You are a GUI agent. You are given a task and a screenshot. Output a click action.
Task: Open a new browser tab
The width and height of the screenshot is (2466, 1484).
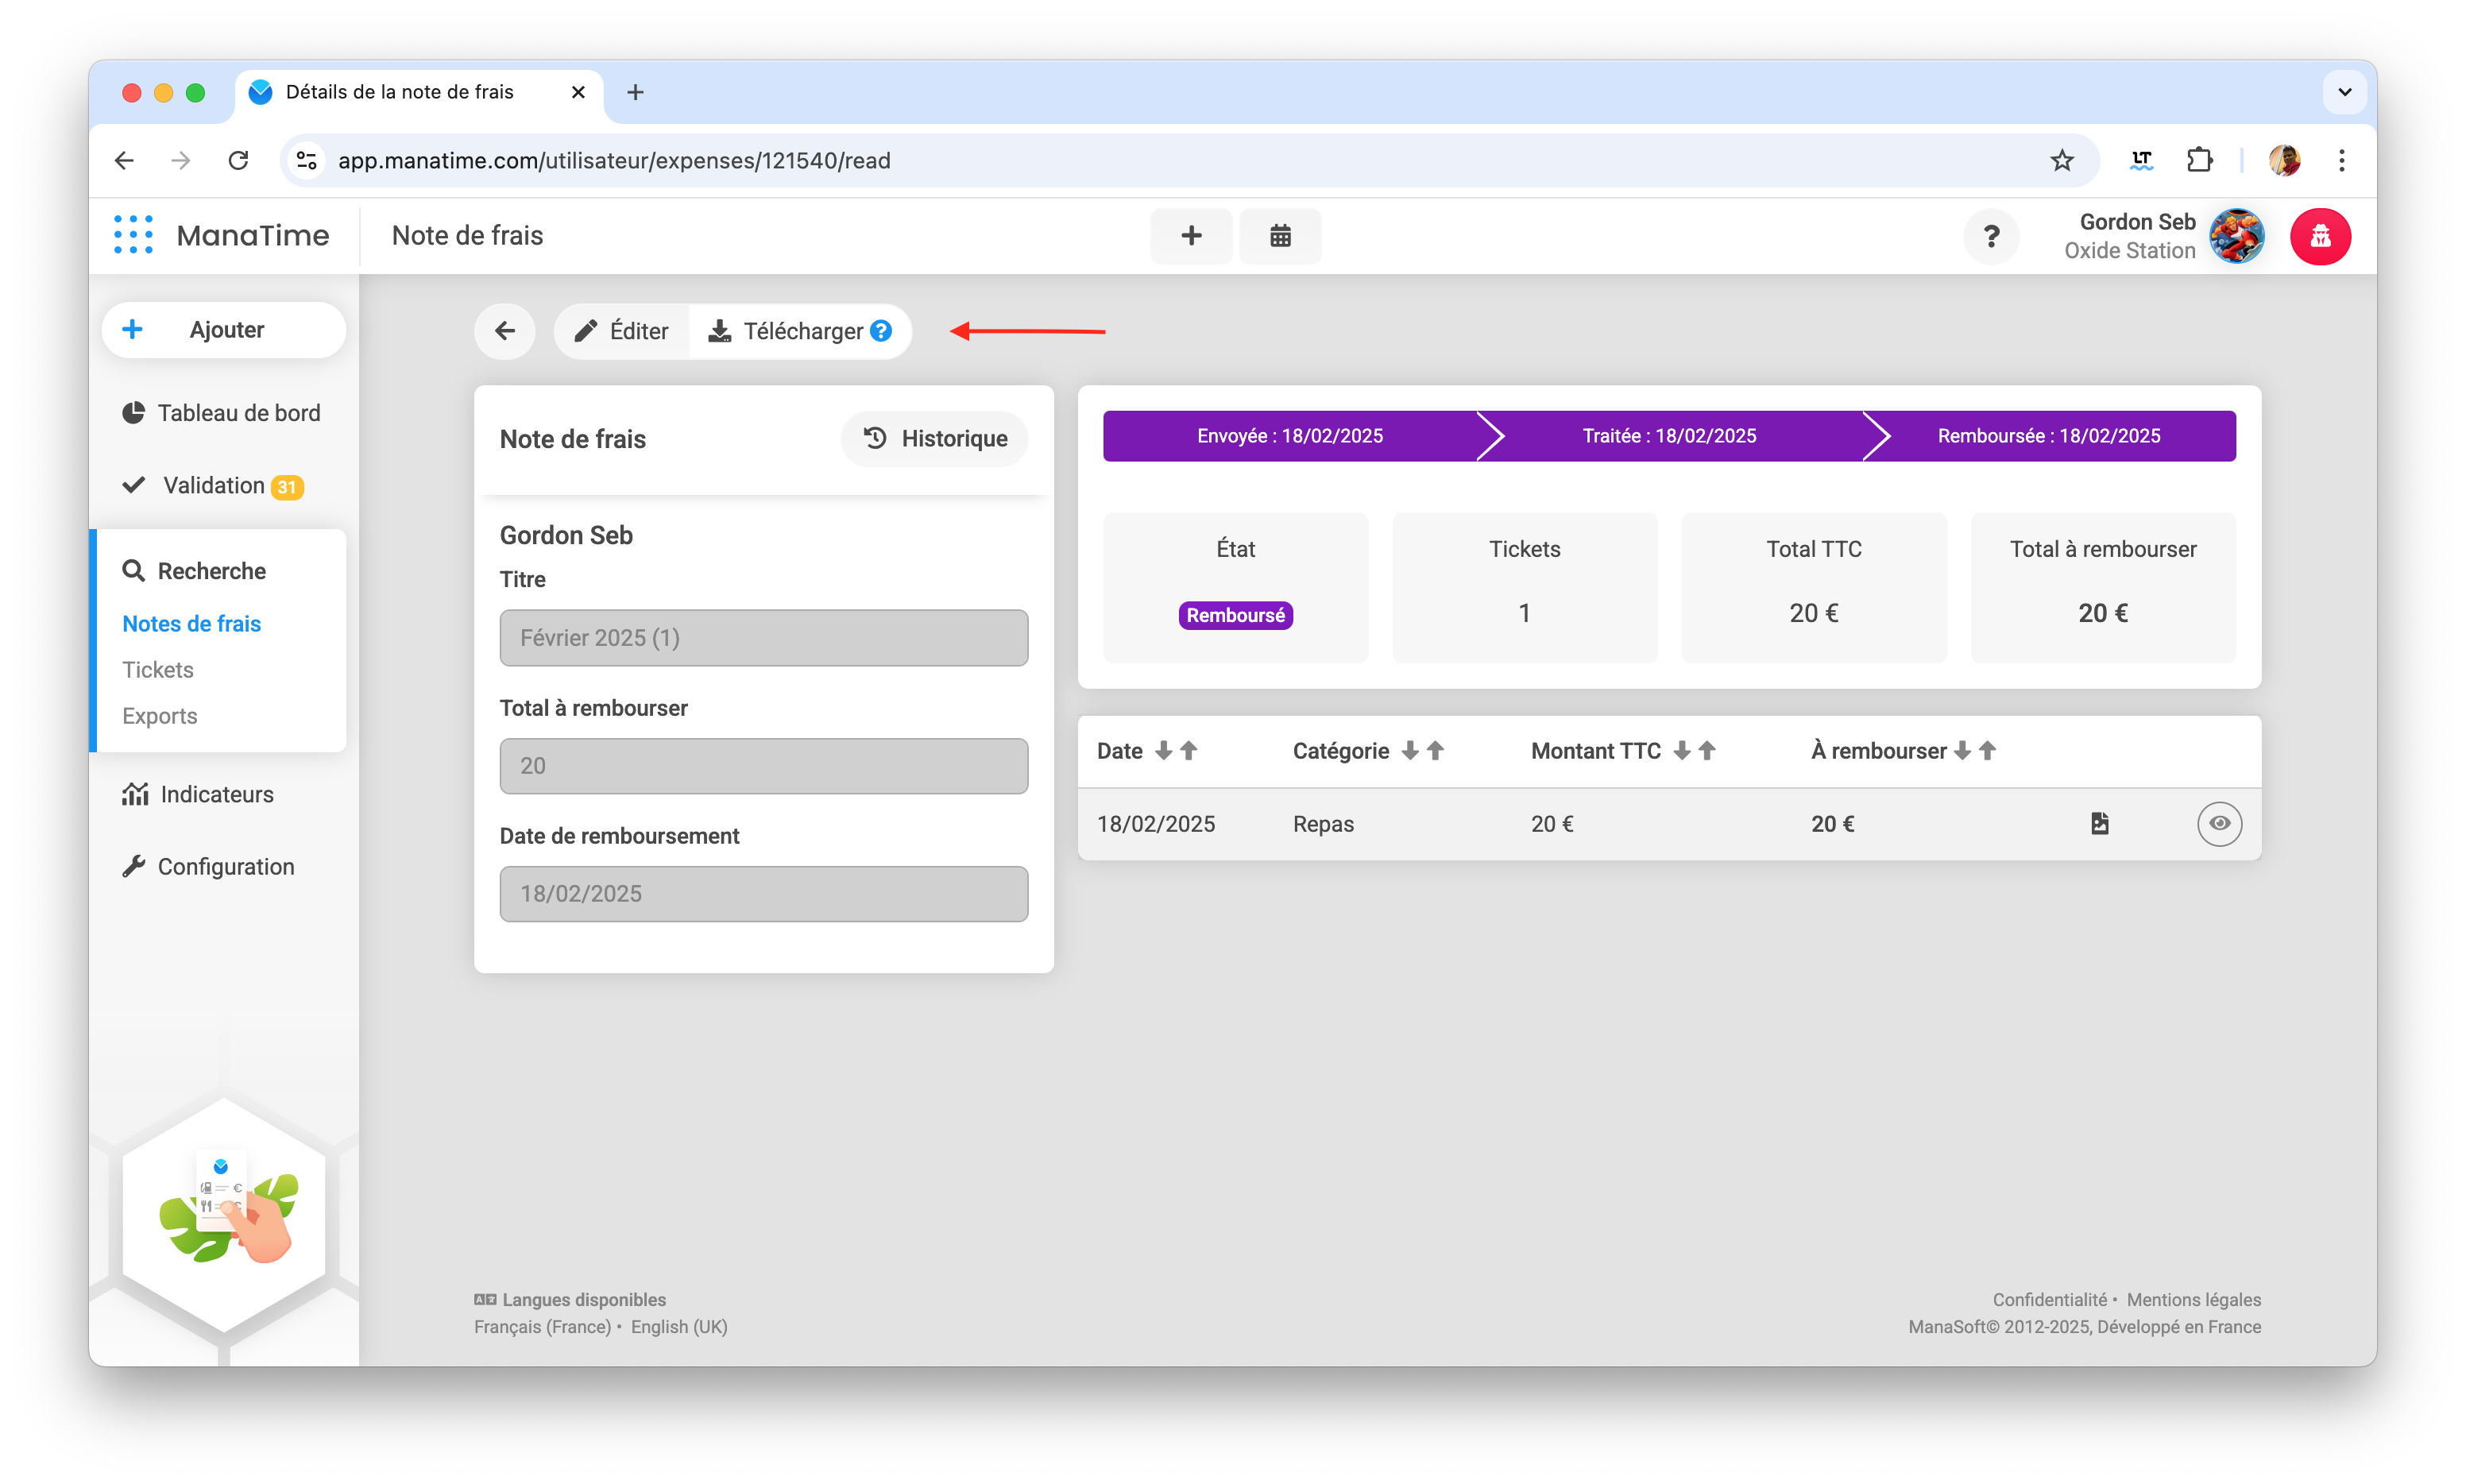[635, 92]
